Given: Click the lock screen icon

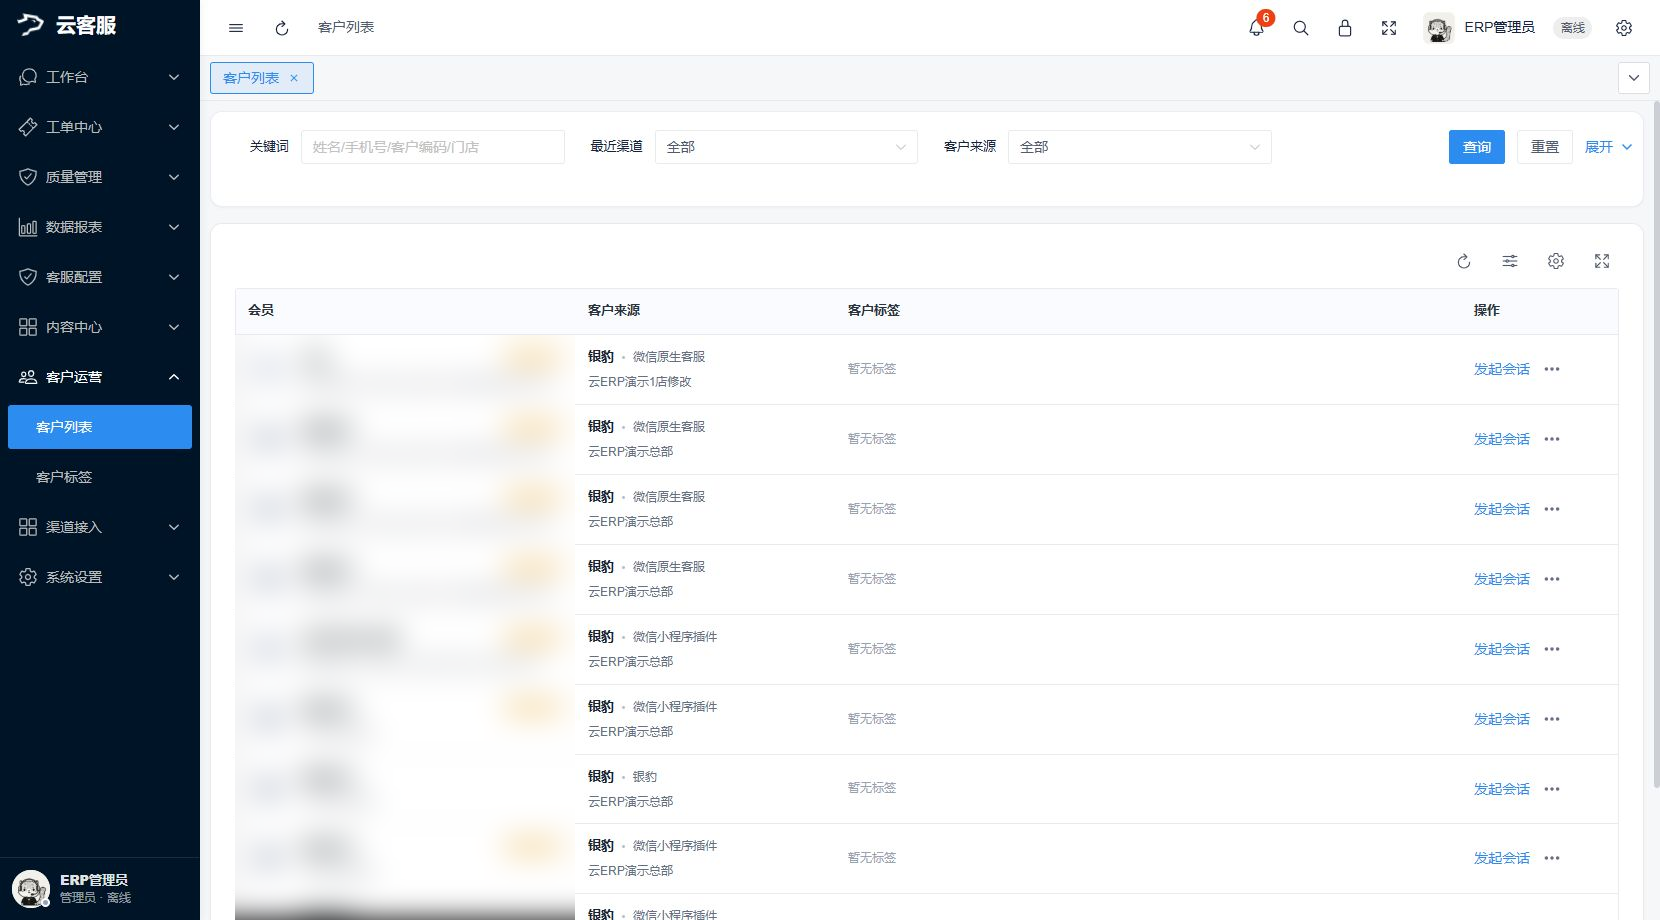Looking at the screenshot, I should pos(1345,28).
